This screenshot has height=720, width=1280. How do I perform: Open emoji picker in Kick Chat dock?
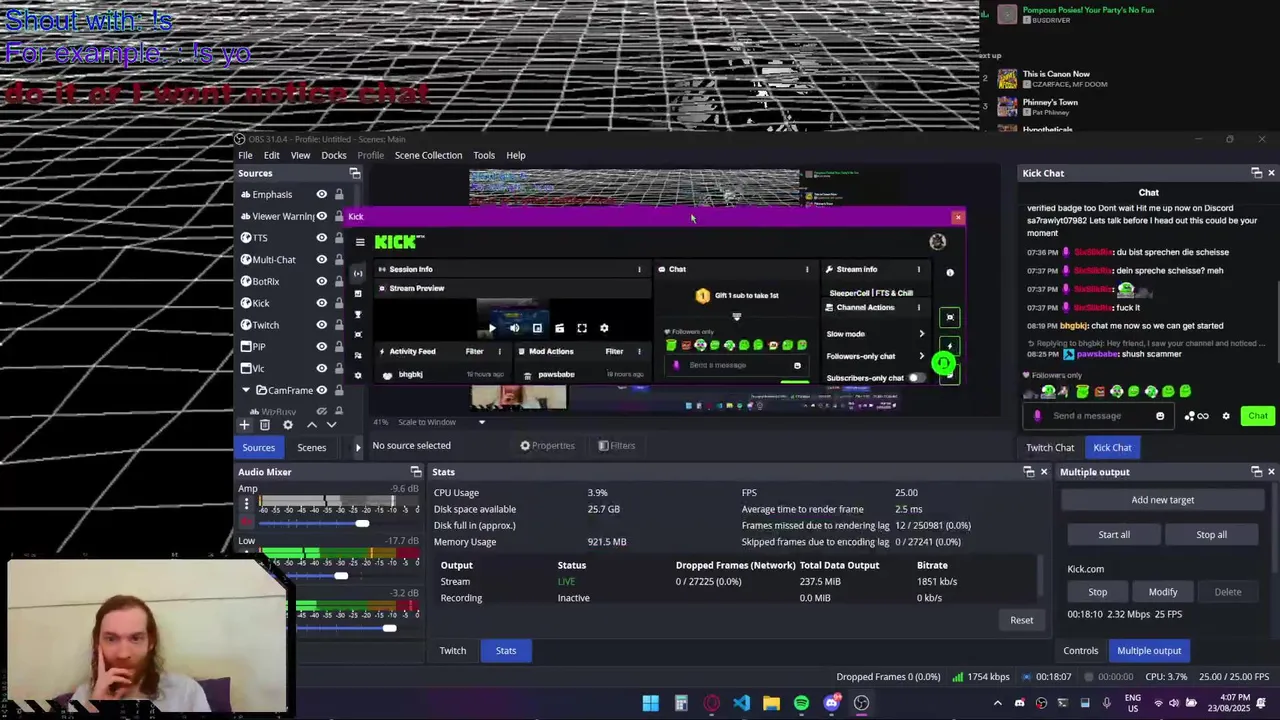(1160, 416)
